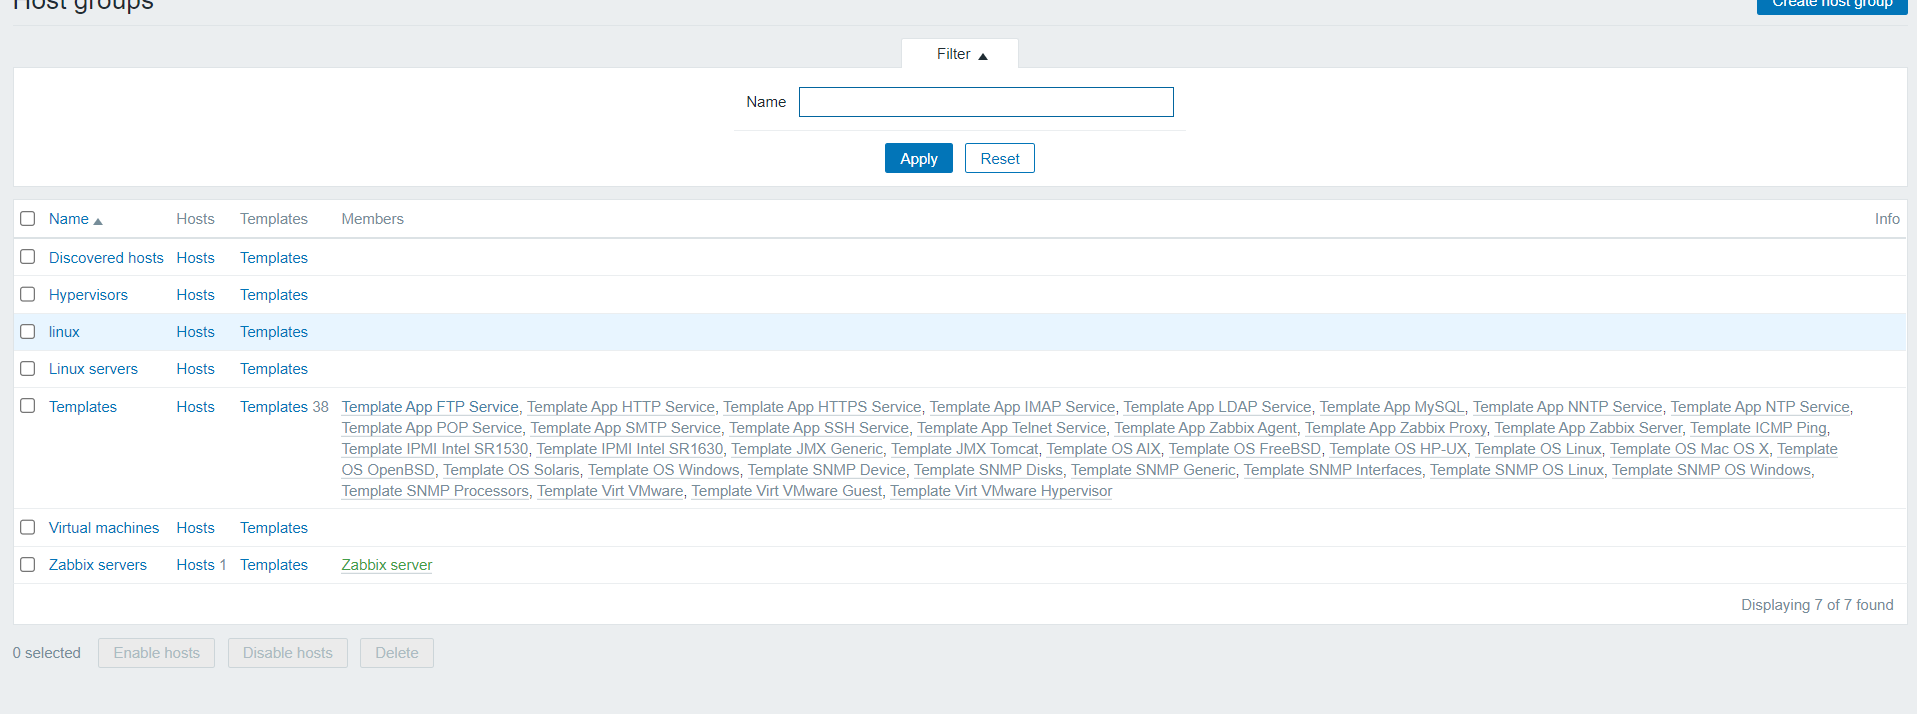Open Zabbix server member host
Image resolution: width=1917 pixels, height=714 pixels.
click(387, 565)
